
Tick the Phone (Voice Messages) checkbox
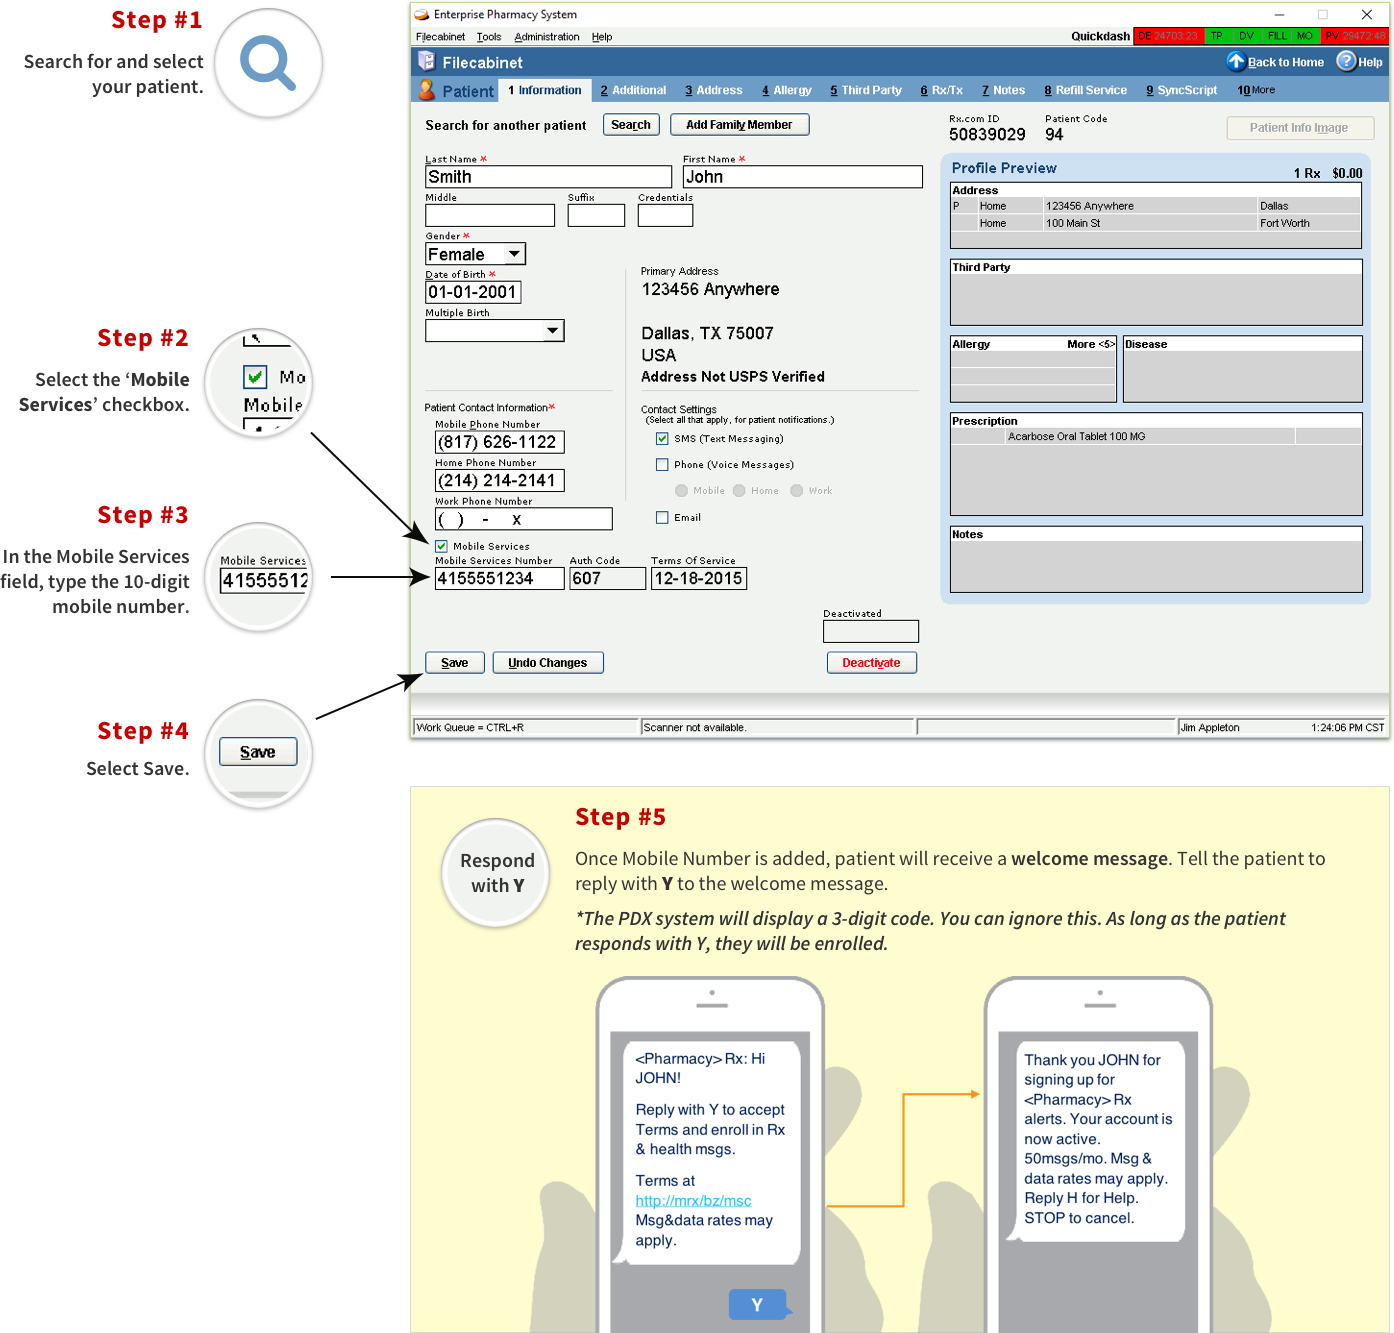click(662, 465)
